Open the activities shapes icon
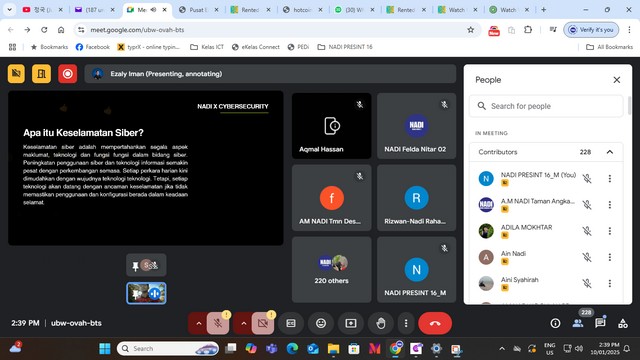The height and width of the screenshot is (360, 640). 623,323
